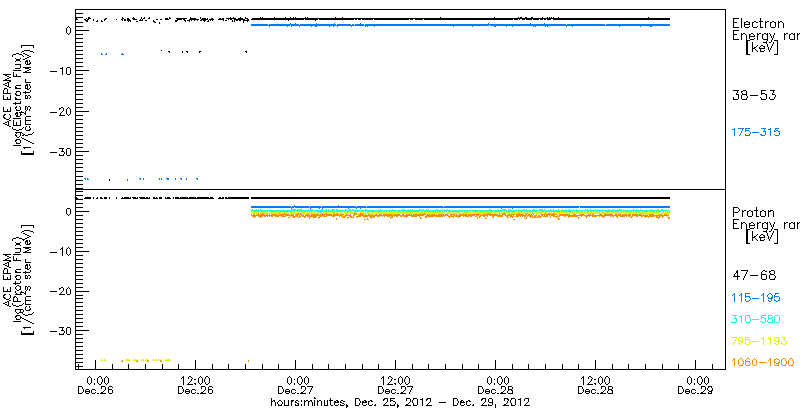800x410 pixels.
Task: Select the electron panel's -10 y-axis tick label
Action: [x=59, y=70]
